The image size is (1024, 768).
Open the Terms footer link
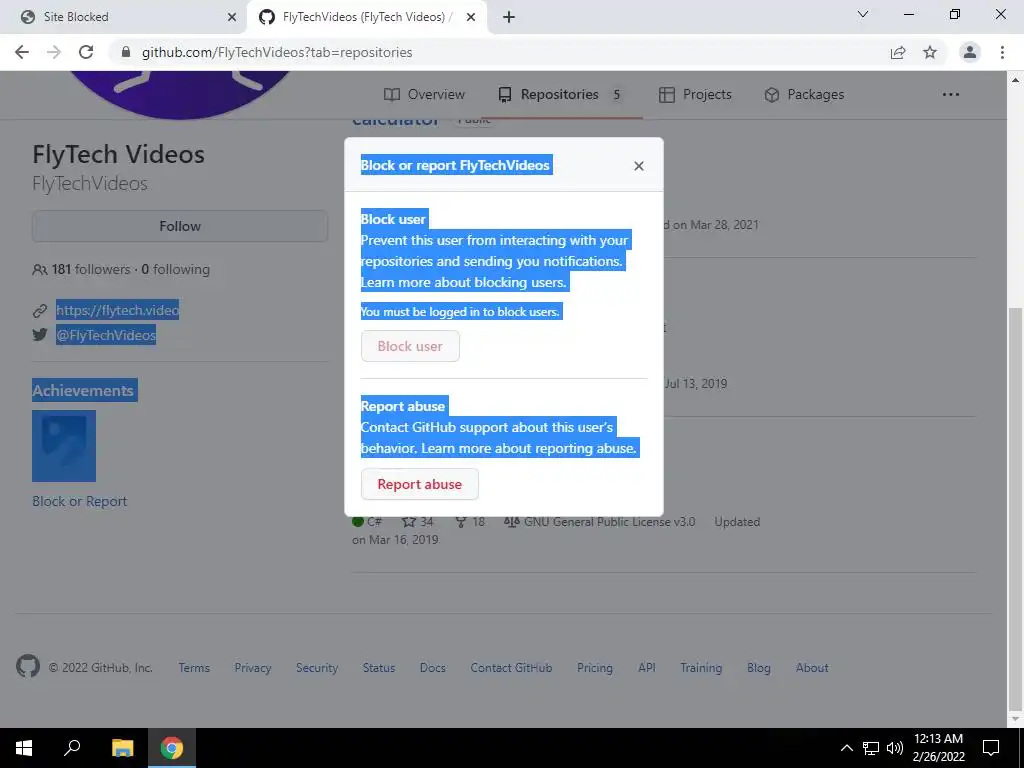(194, 667)
